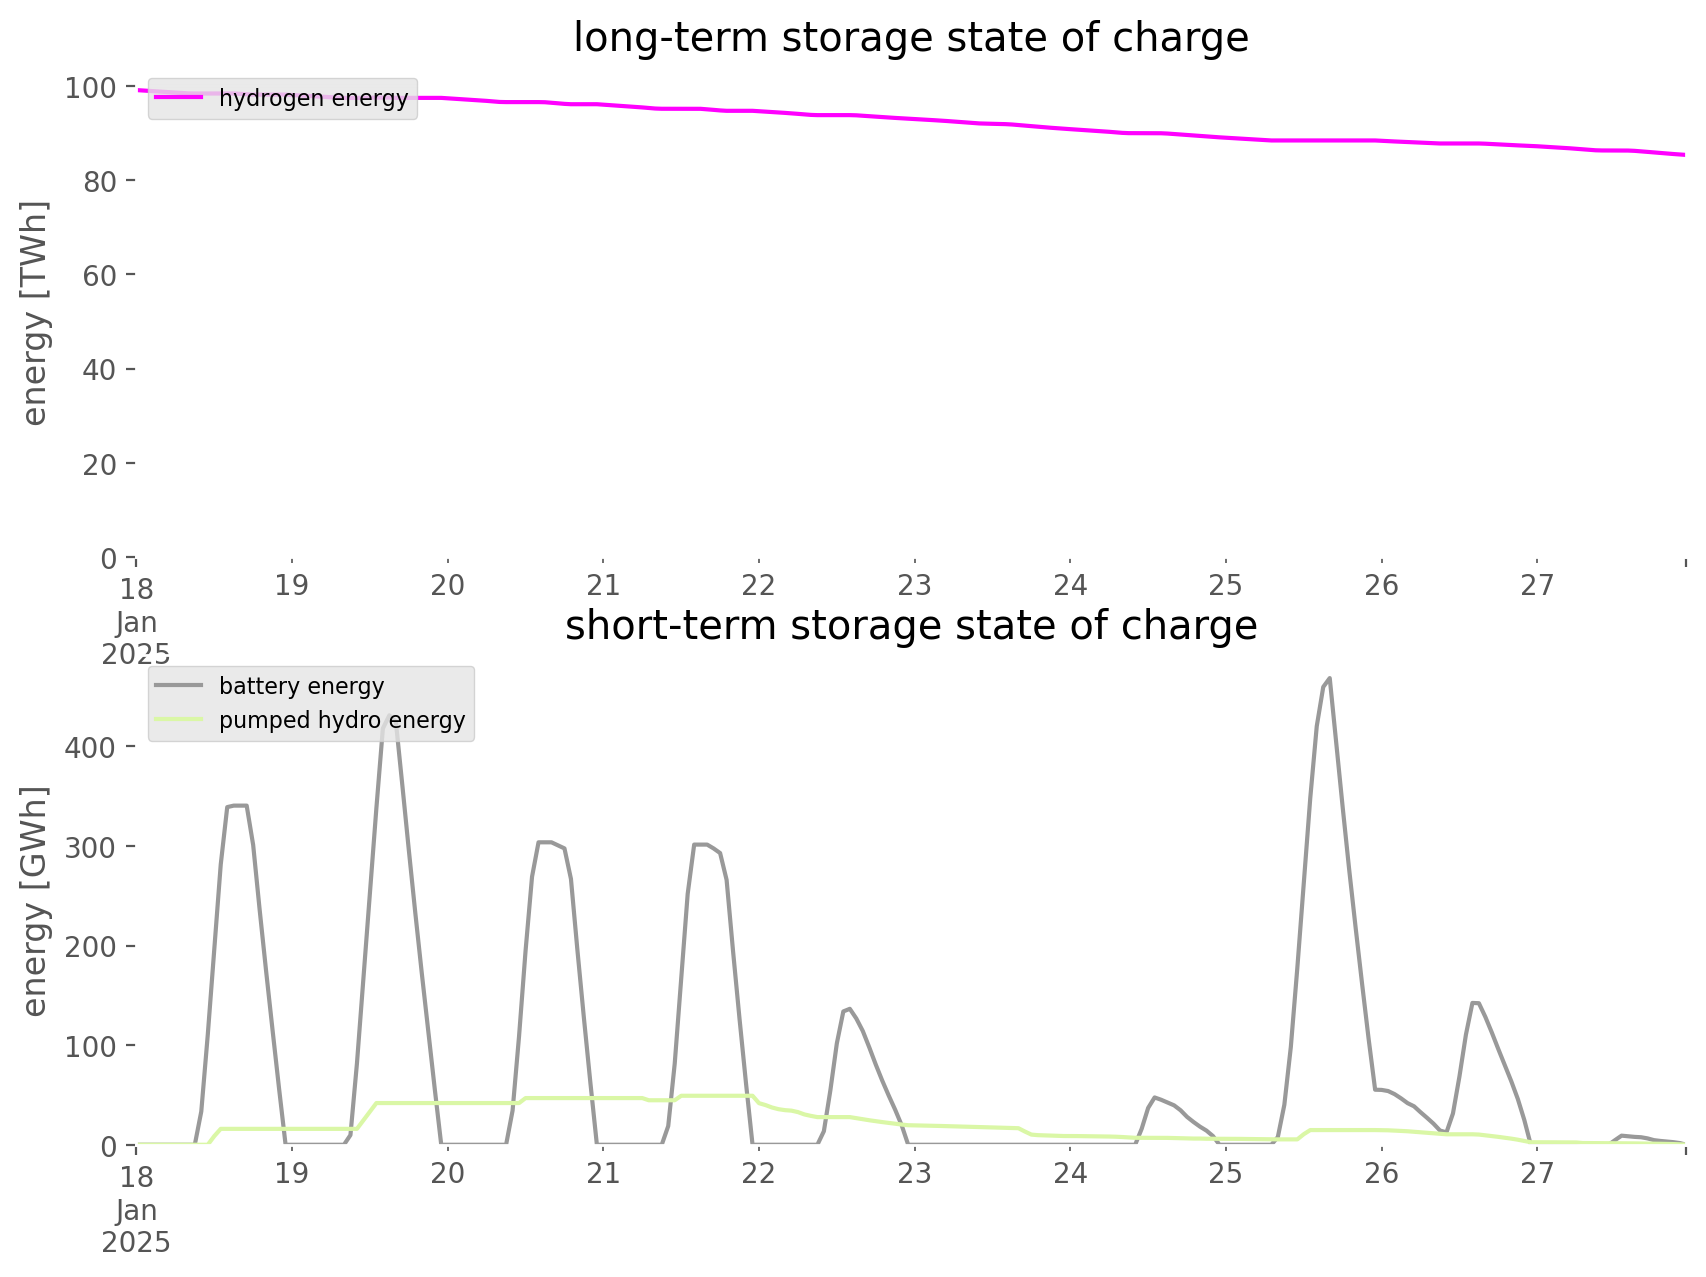Viewport: 1706px width, 1277px height.
Task: Click the magenta hydrogen energy legend line
Action: click(x=179, y=98)
